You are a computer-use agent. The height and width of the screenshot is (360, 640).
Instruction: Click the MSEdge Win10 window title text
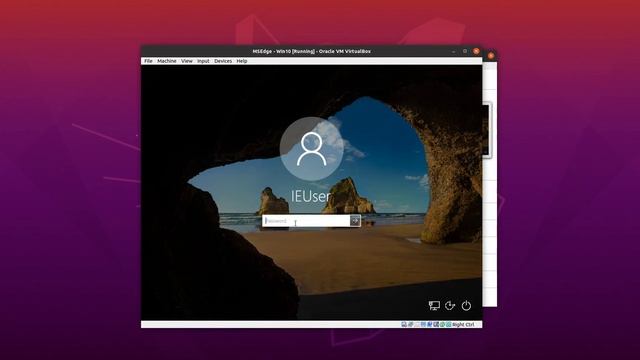(x=311, y=51)
